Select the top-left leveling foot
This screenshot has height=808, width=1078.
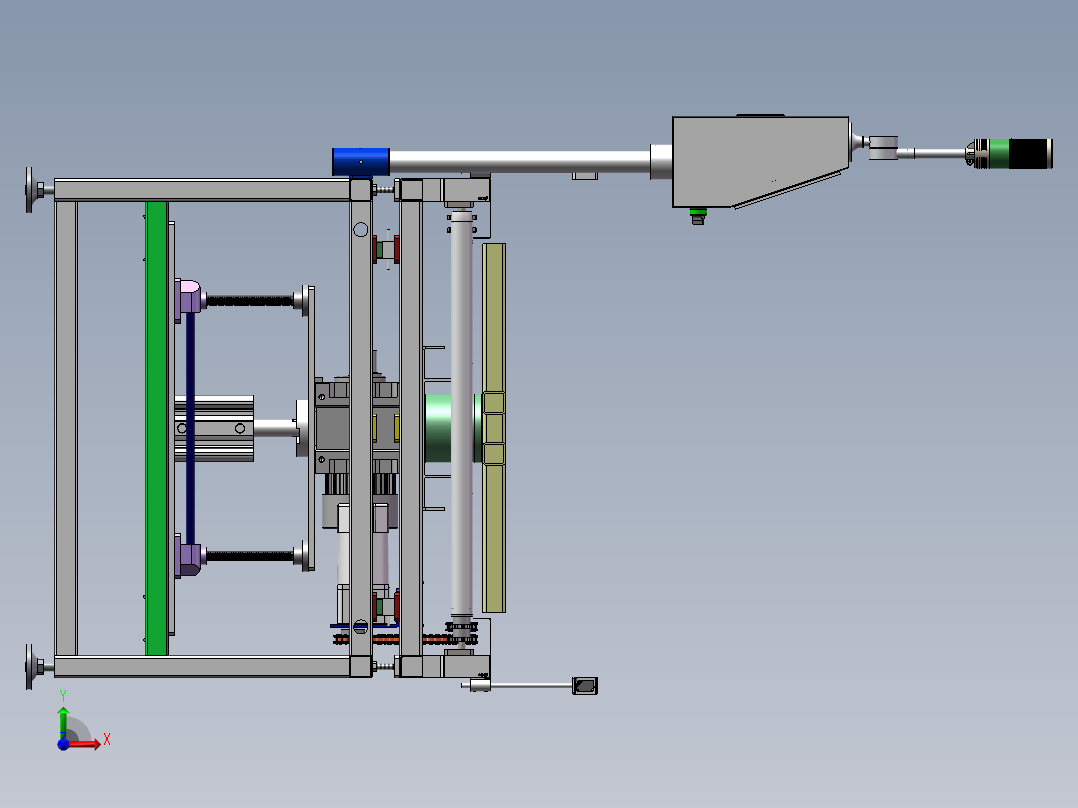pos(38,190)
